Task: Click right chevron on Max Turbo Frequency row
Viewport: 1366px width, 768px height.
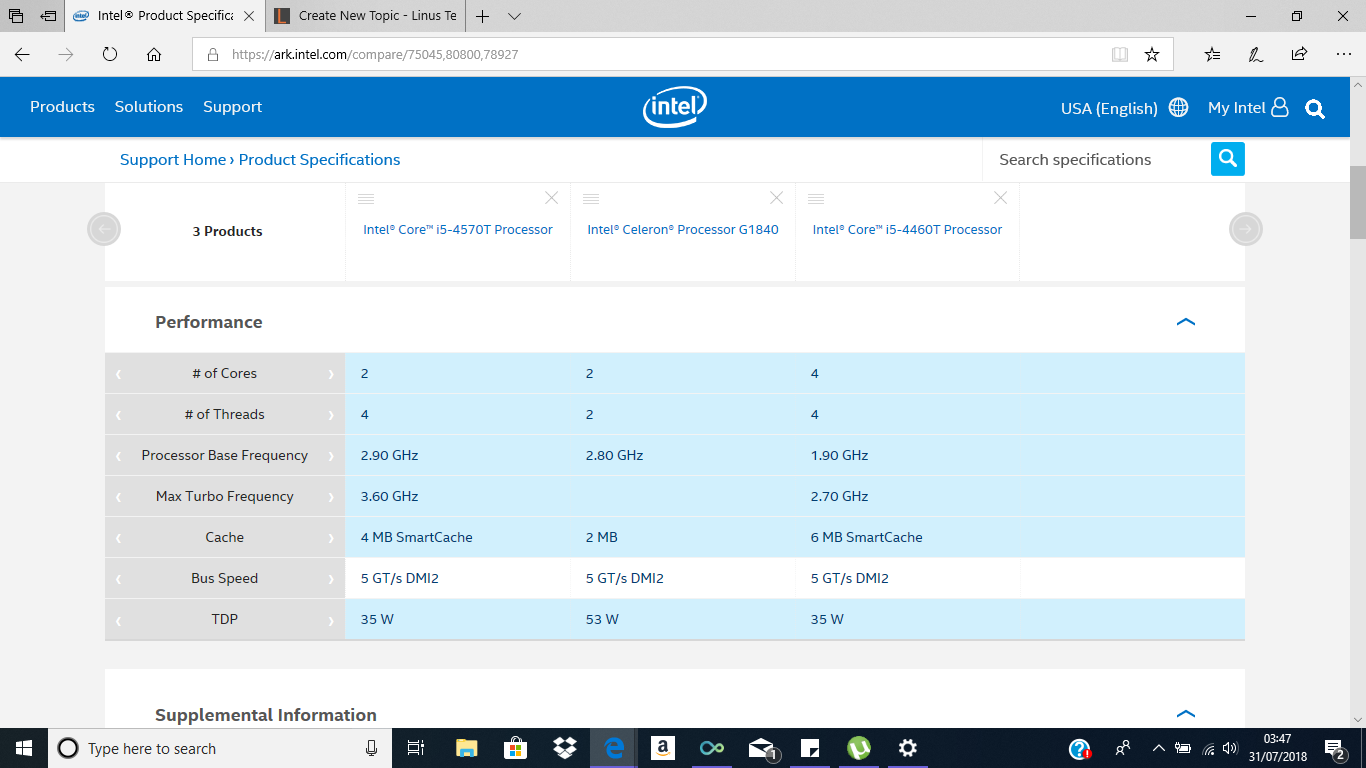Action: coord(331,497)
